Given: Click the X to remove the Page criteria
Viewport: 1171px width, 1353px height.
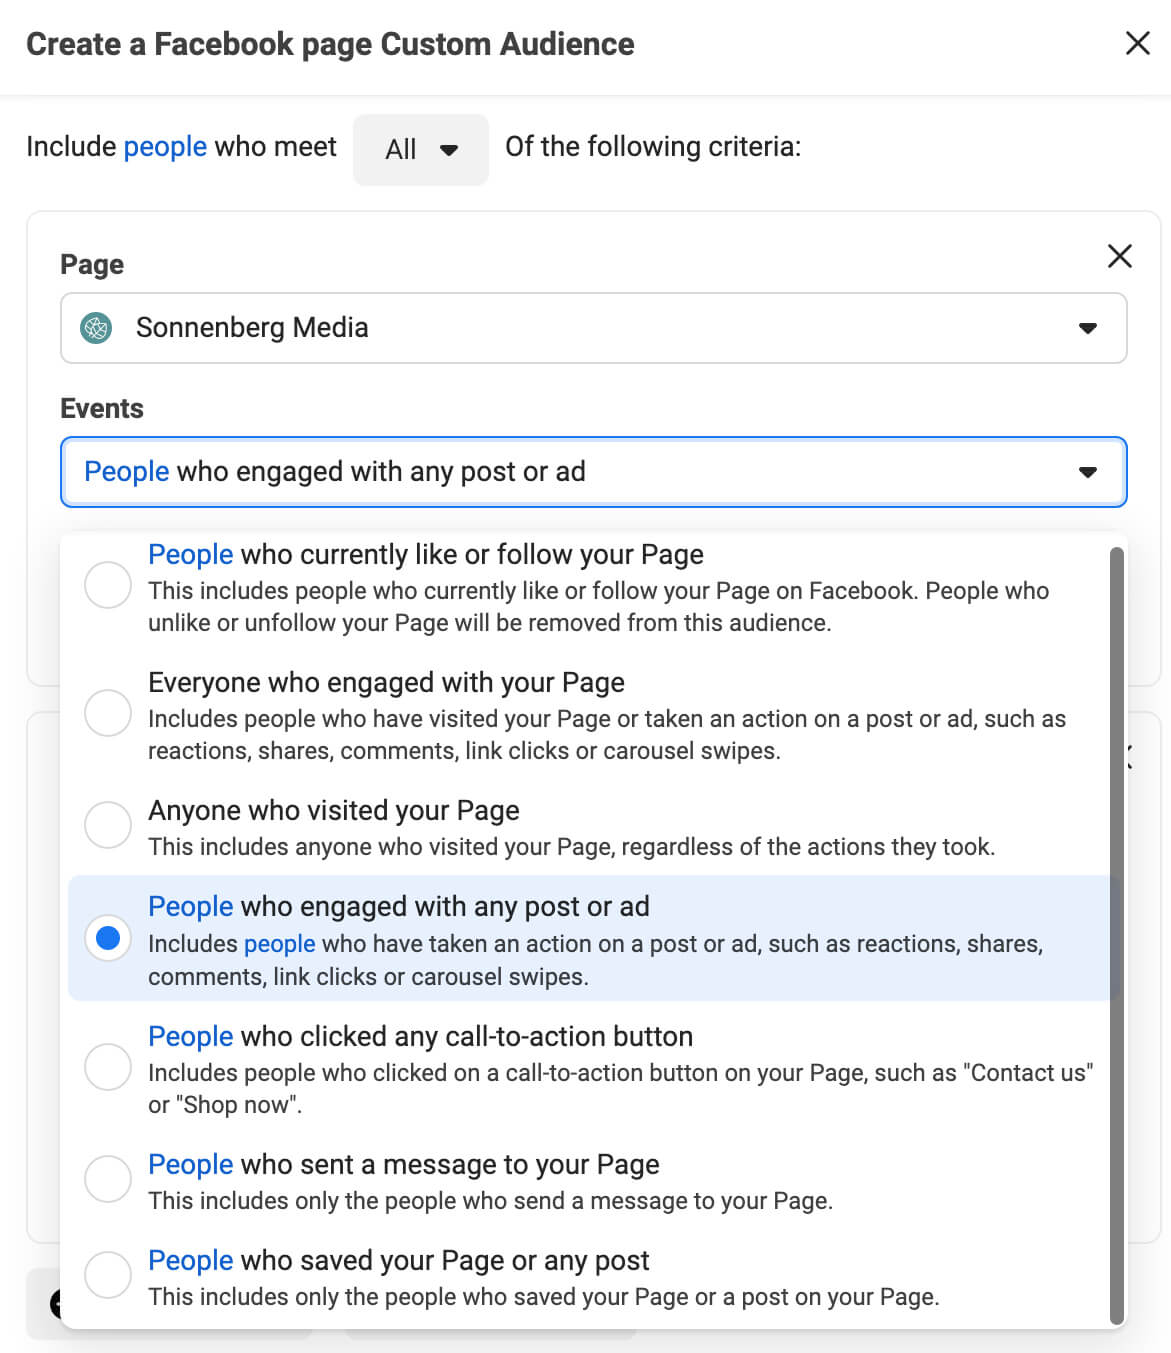Looking at the screenshot, I should (x=1119, y=257).
